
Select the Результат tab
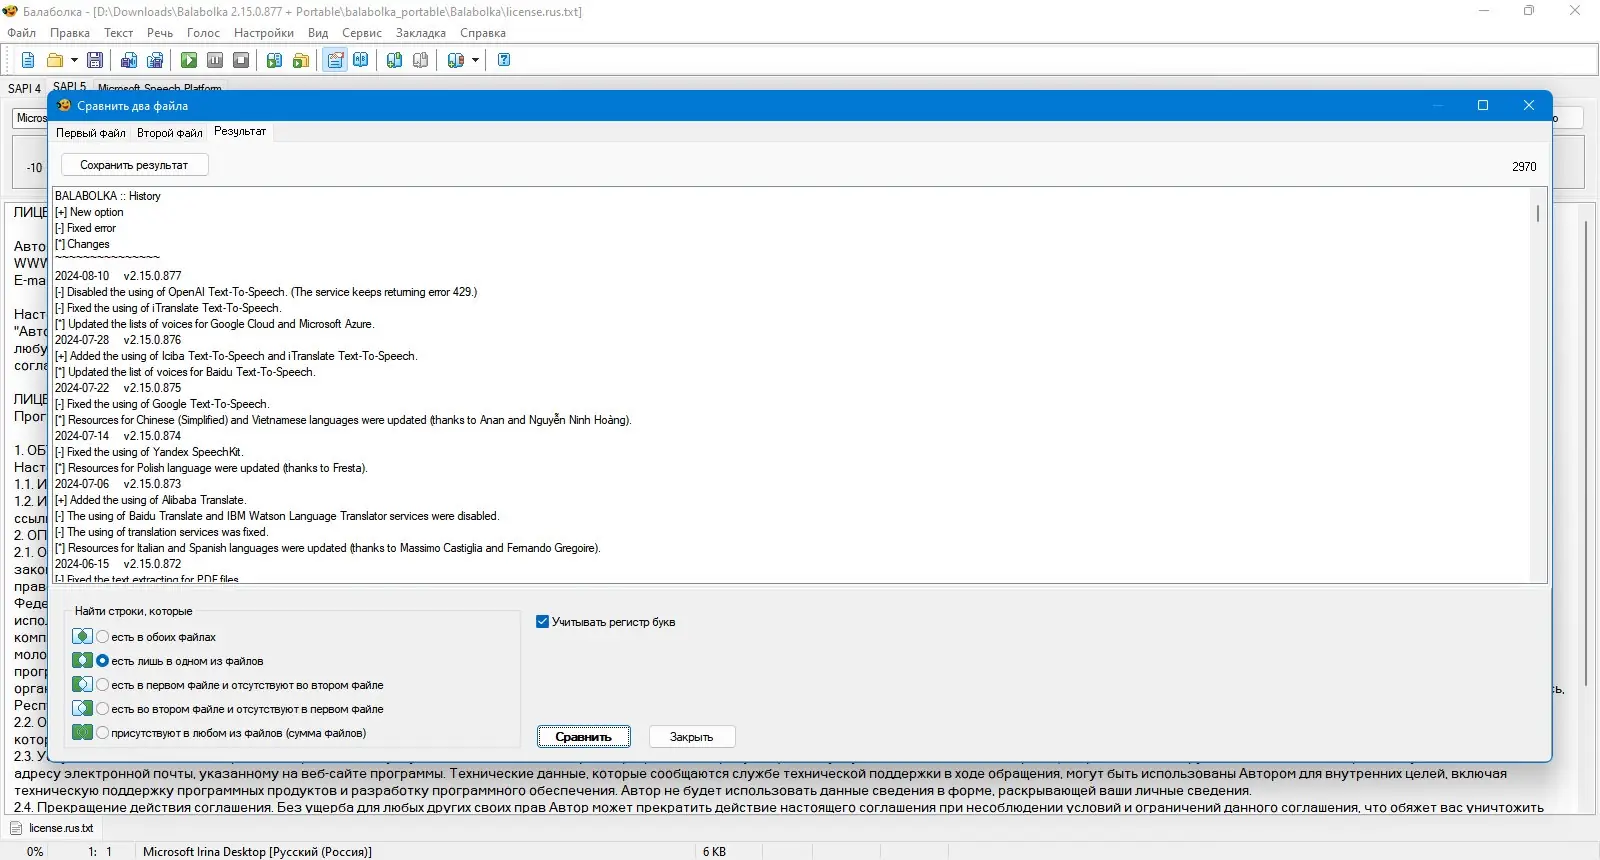click(240, 131)
